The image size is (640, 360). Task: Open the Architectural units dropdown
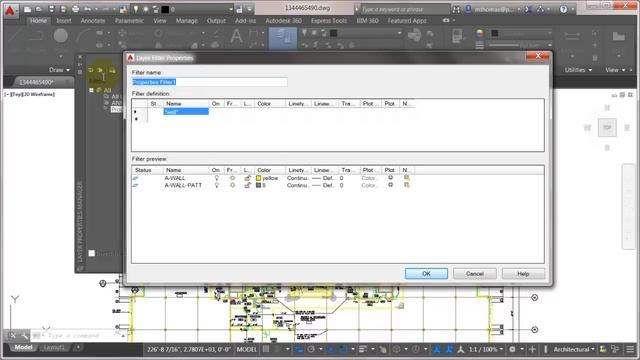point(574,349)
